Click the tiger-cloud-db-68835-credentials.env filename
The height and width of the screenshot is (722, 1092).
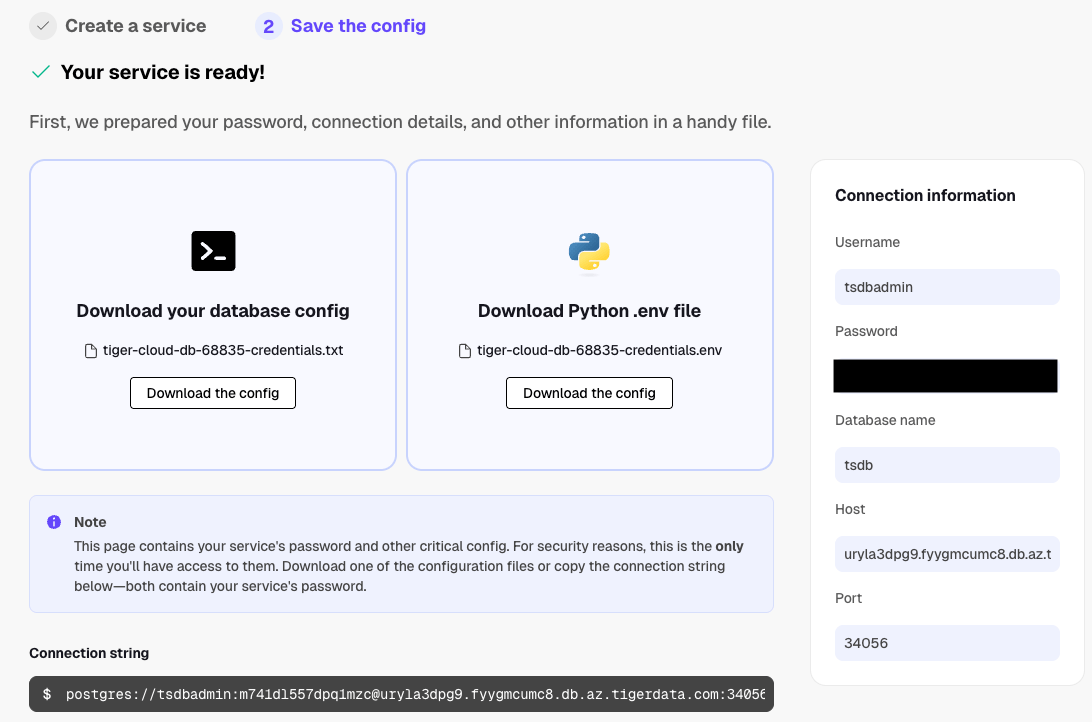599,351
